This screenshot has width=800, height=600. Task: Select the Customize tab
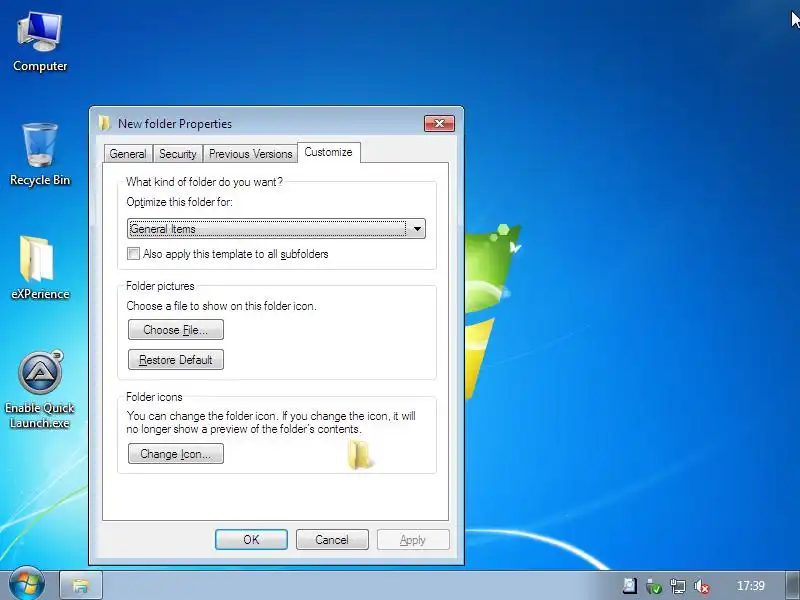[x=329, y=152]
